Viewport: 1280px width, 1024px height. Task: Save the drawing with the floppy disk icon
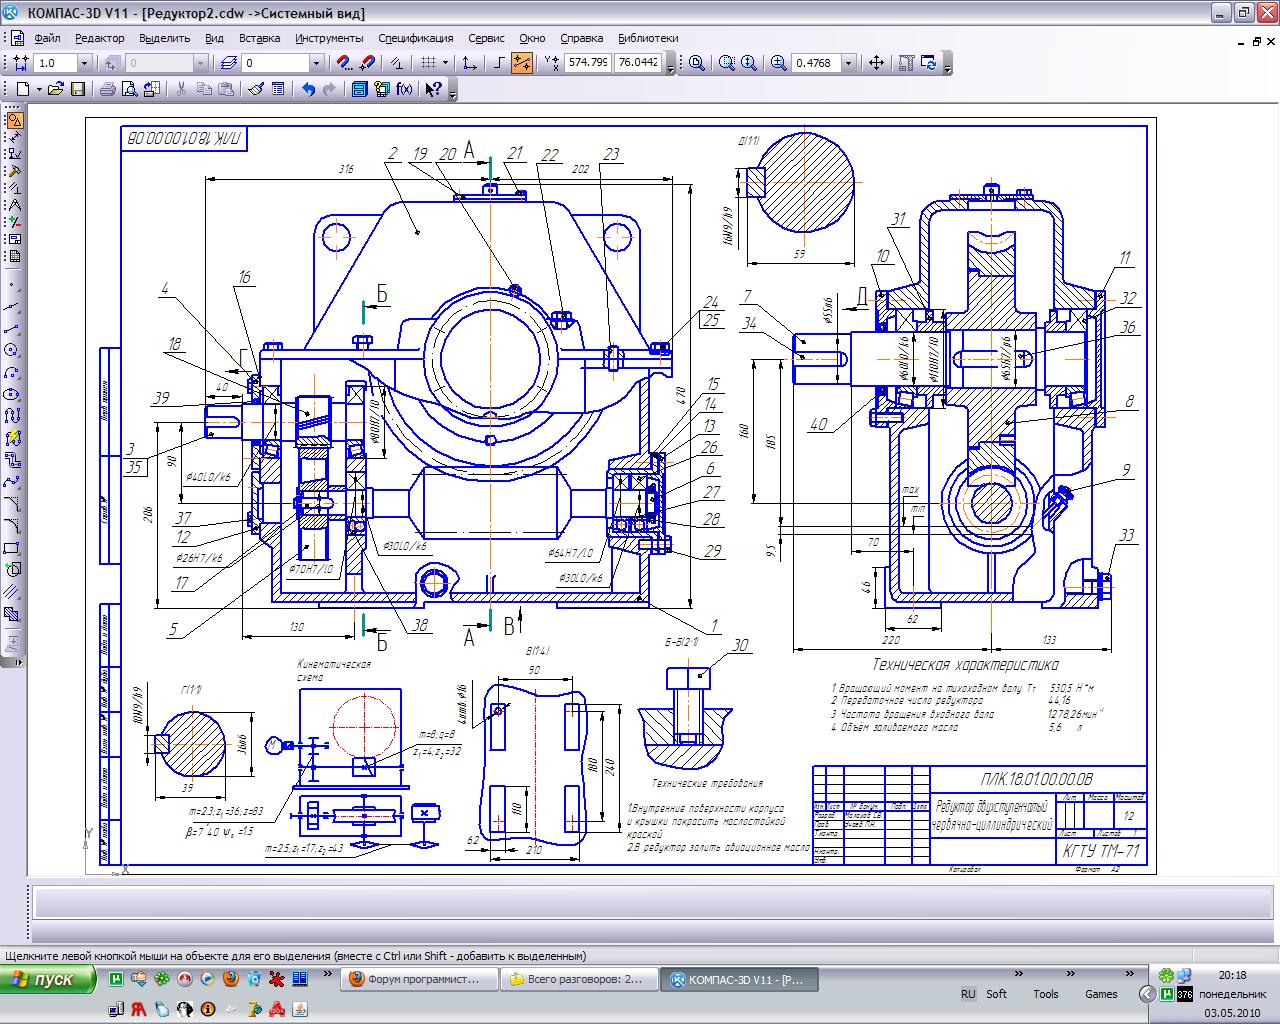[x=78, y=89]
